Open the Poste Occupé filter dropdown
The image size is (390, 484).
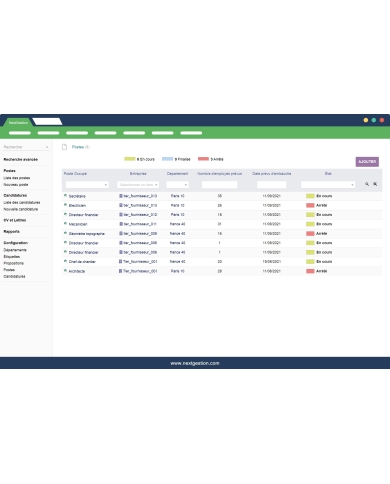point(87,185)
